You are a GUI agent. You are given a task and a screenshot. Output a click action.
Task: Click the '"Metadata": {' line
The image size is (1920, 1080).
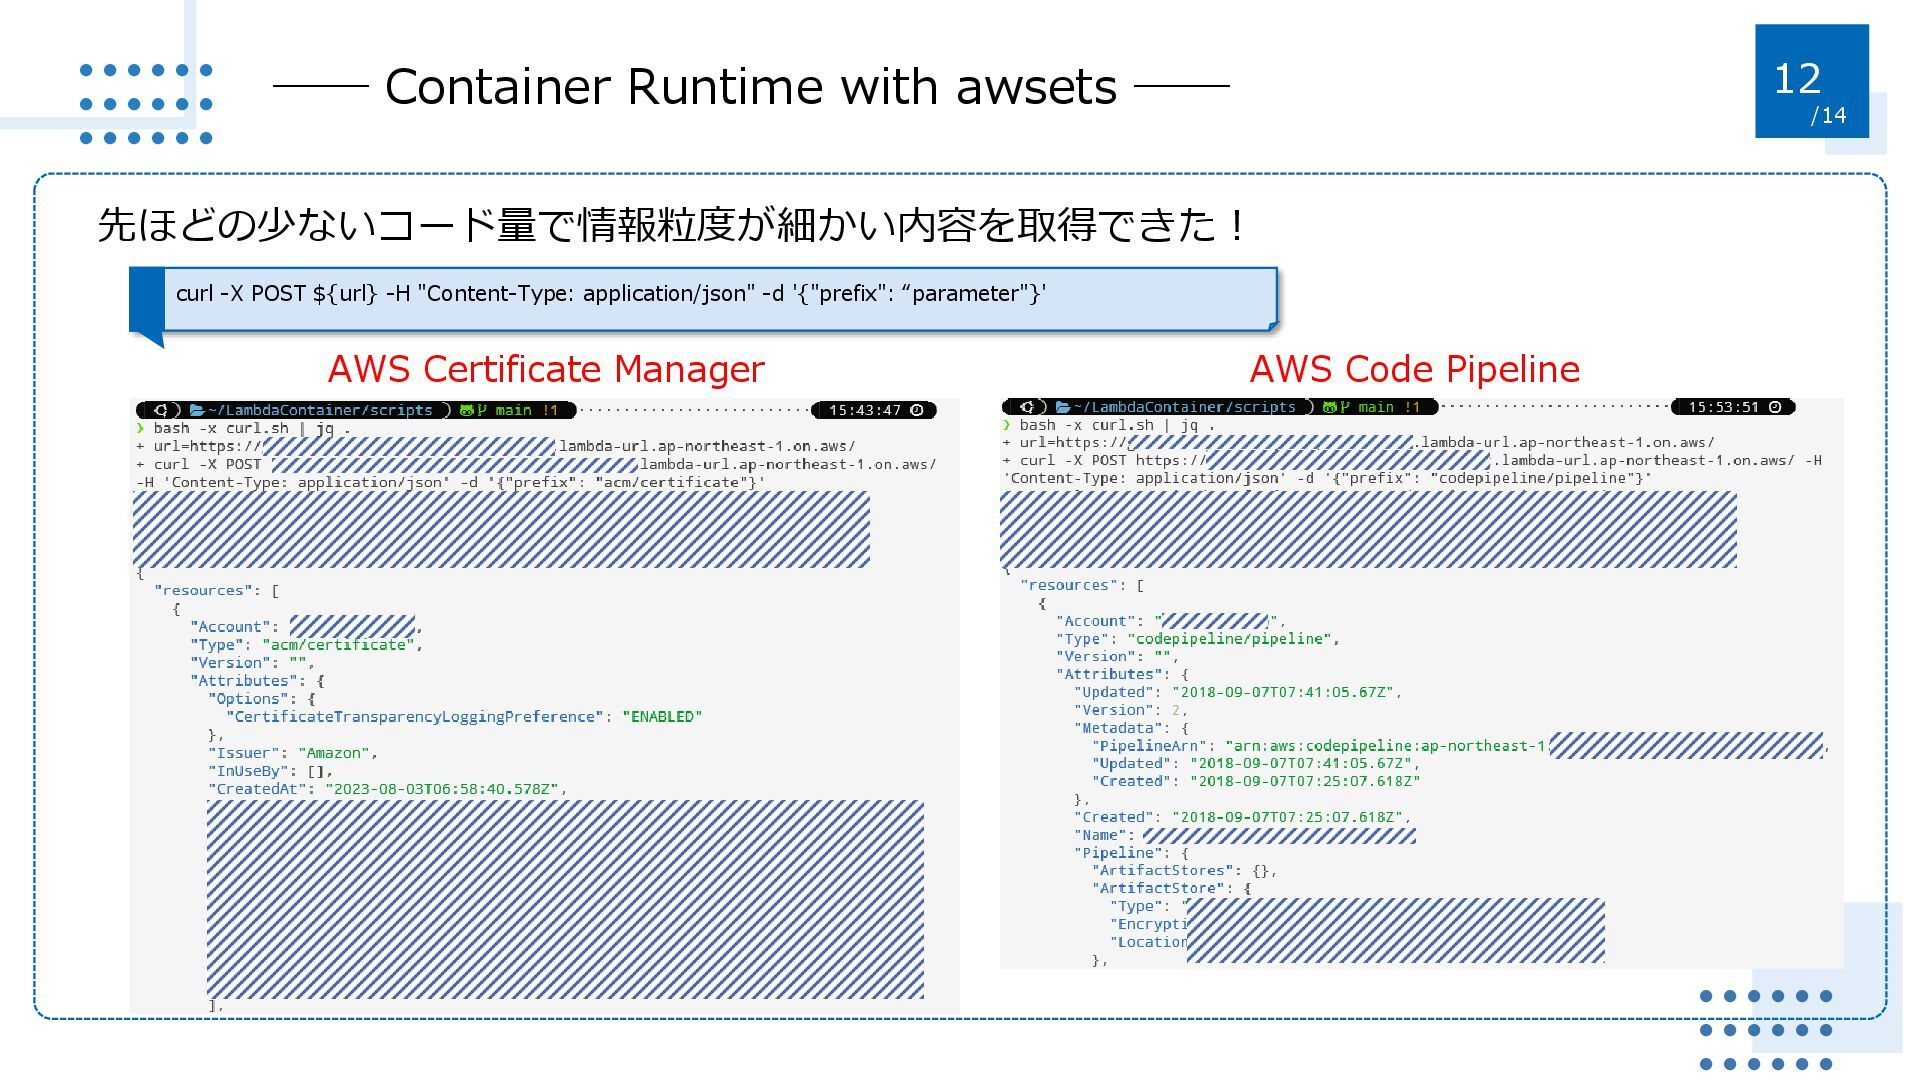coord(1132,728)
